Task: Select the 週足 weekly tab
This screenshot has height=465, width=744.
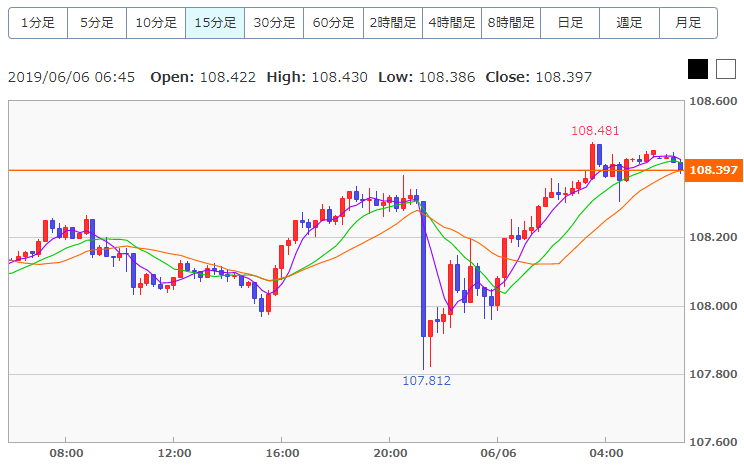Action: coord(629,23)
